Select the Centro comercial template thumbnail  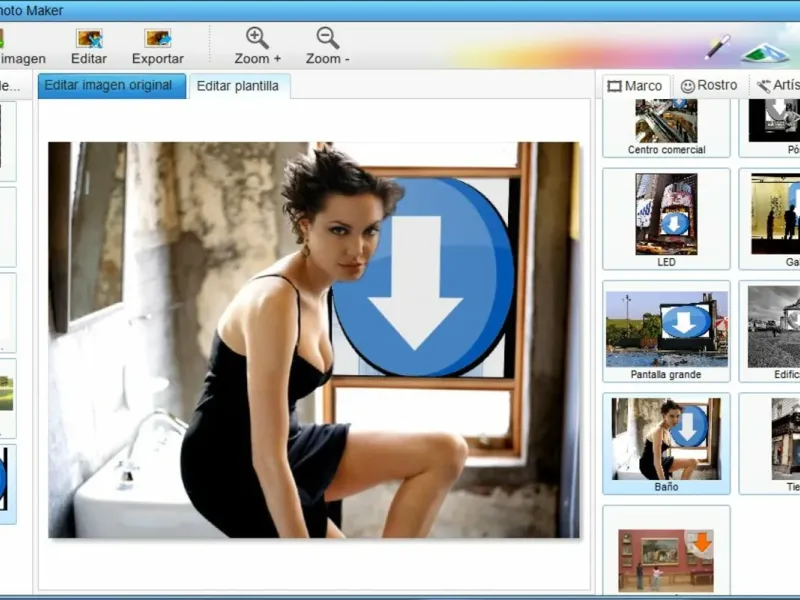pos(666,121)
